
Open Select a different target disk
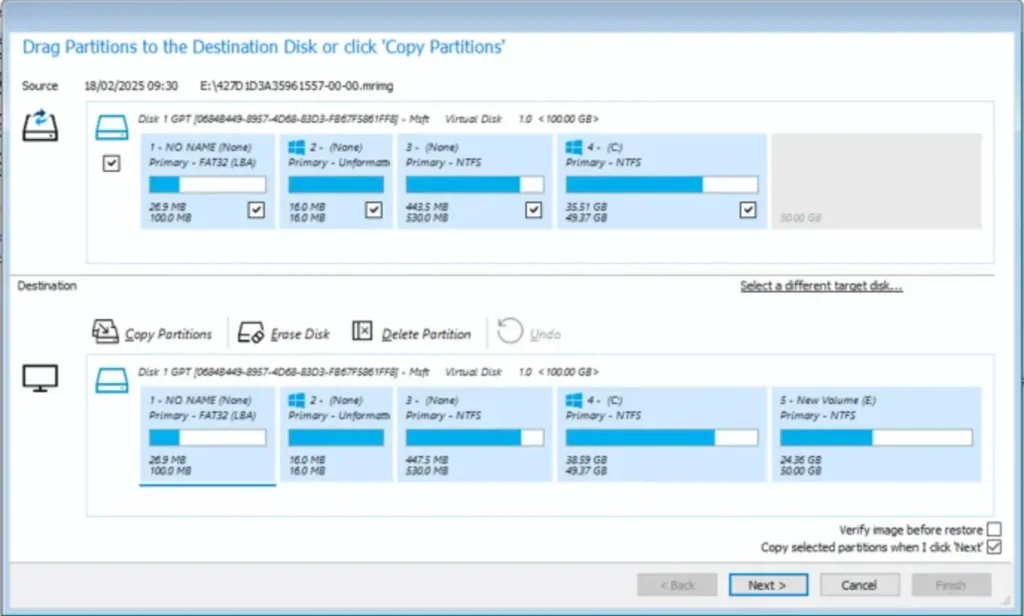pos(820,285)
